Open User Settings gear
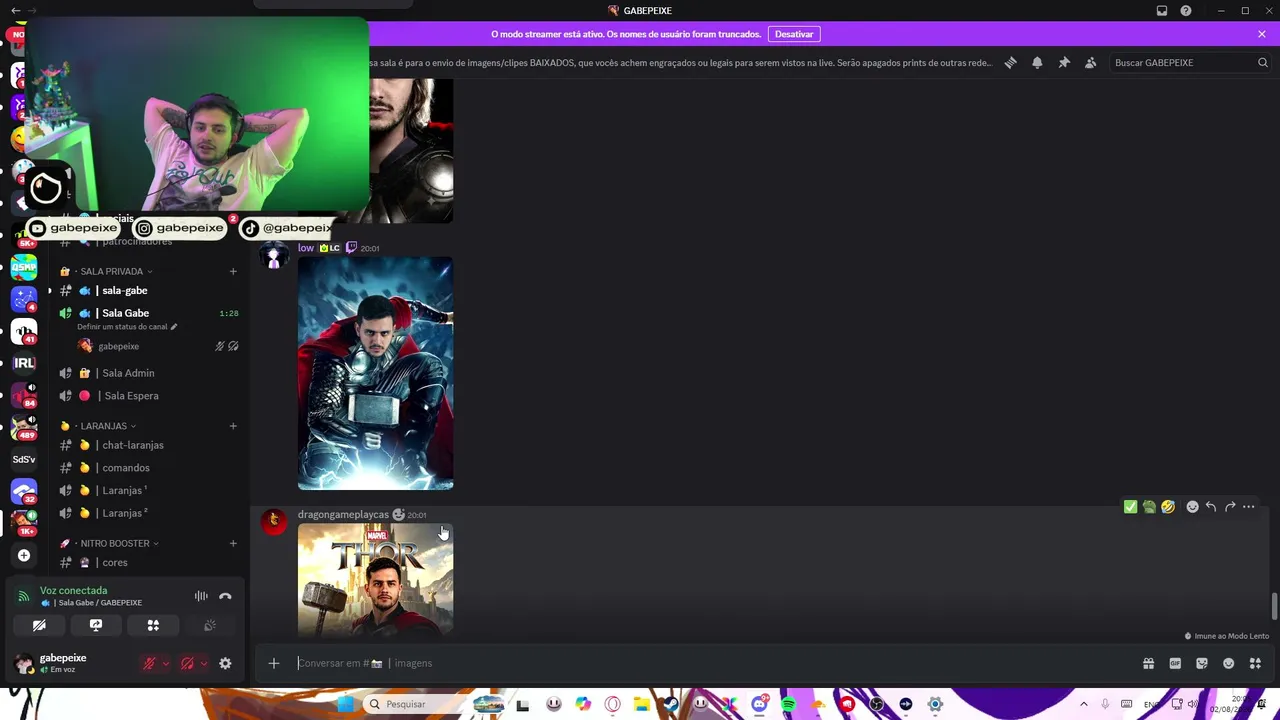Image resolution: width=1280 pixels, height=720 pixels. [x=225, y=663]
